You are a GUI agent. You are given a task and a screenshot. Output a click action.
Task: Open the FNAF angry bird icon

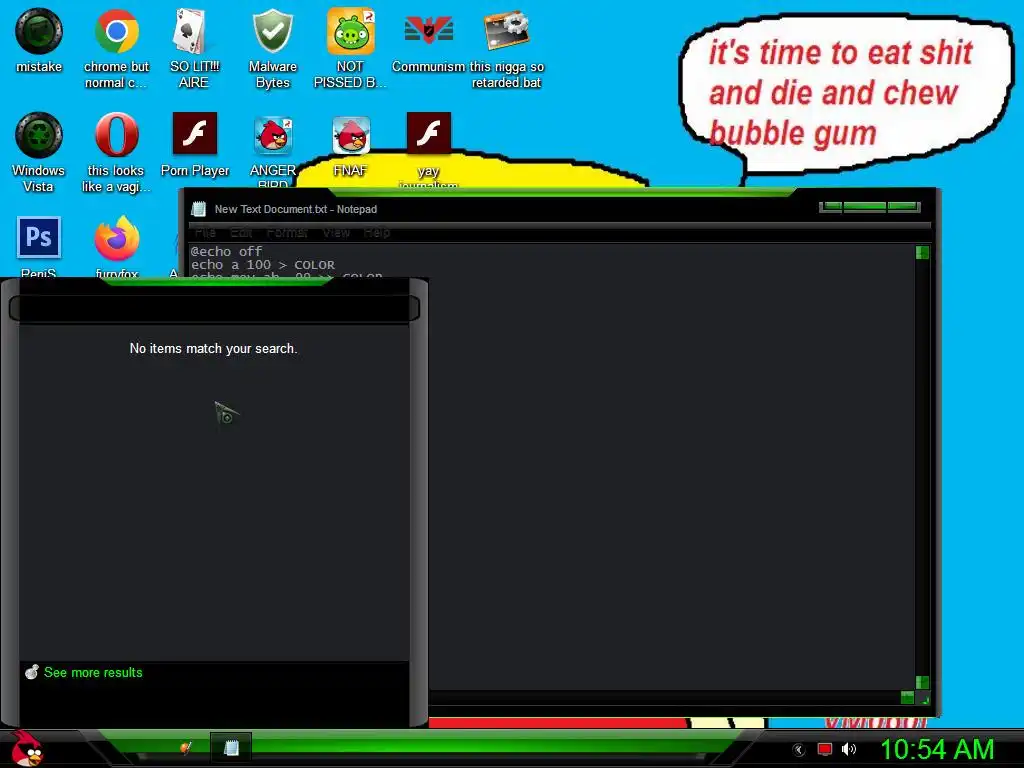pos(351,135)
